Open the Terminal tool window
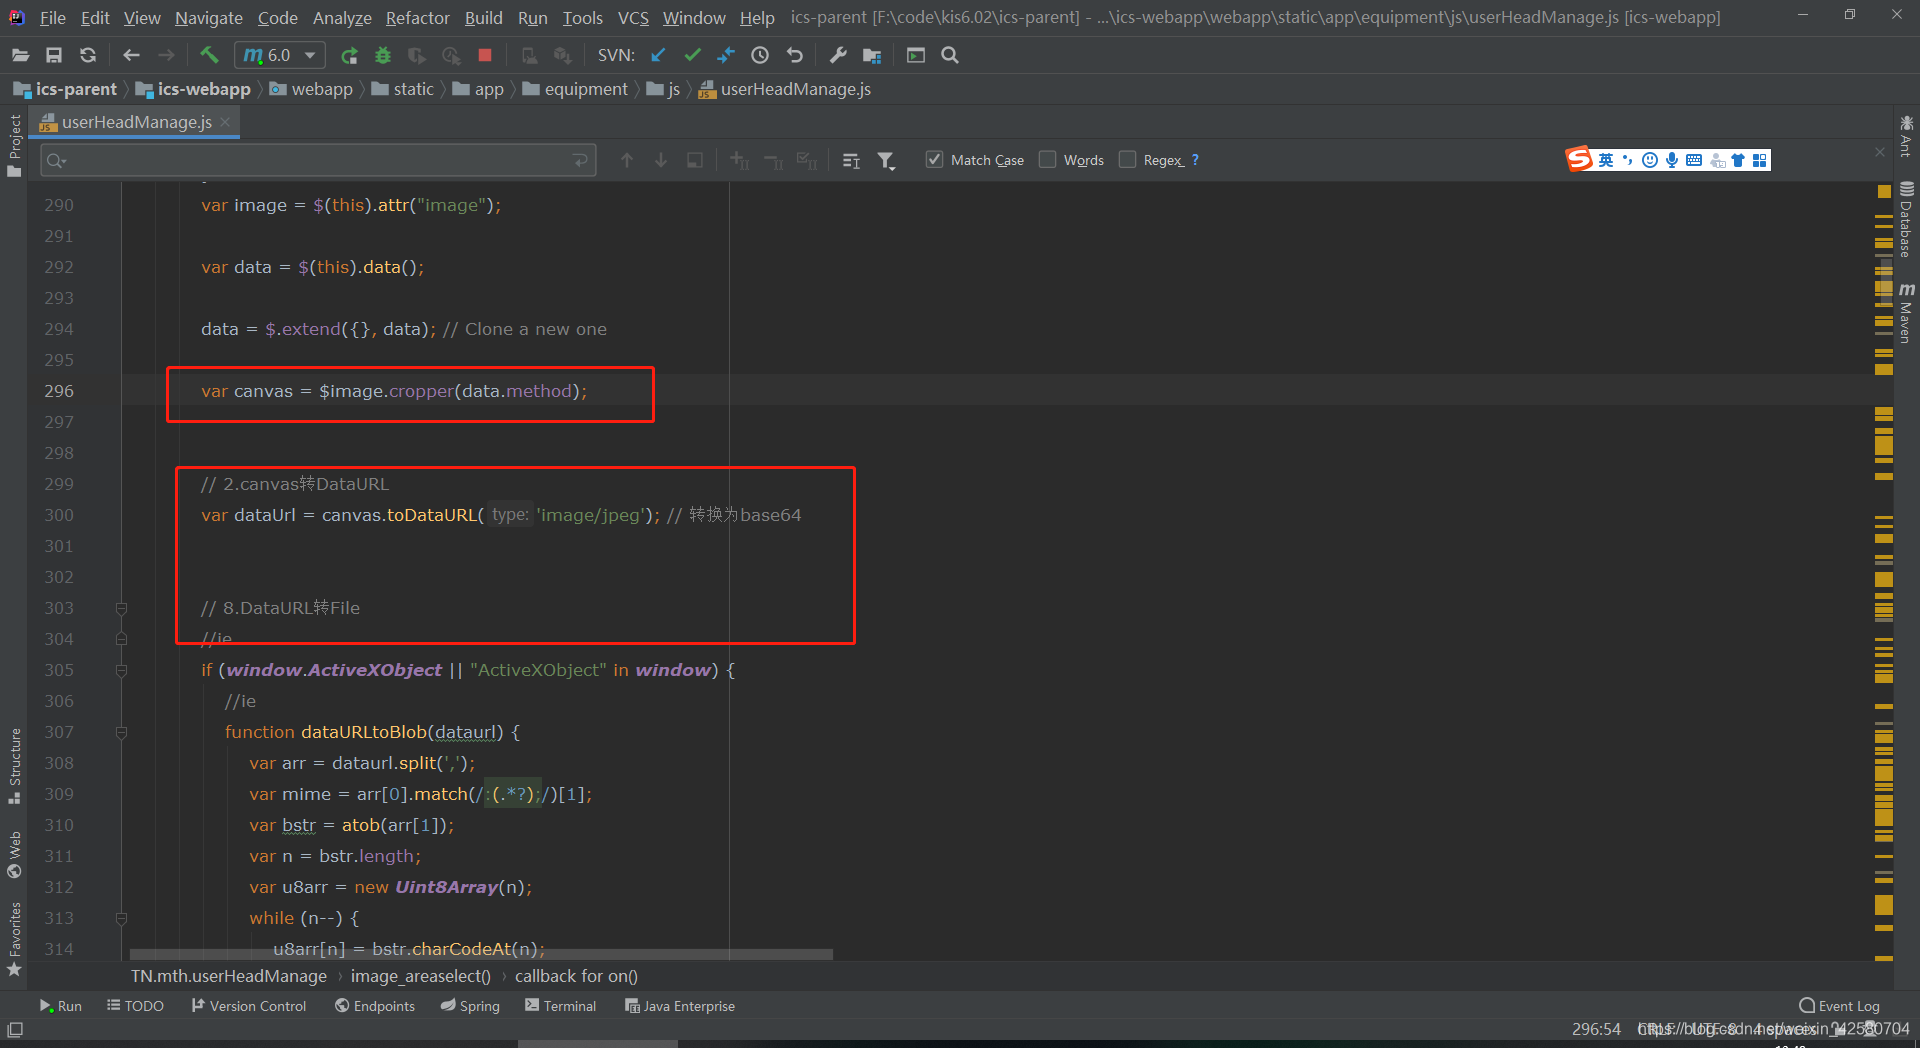This screenshot has width=1920, height=1048. click(x=560, y=1006)
